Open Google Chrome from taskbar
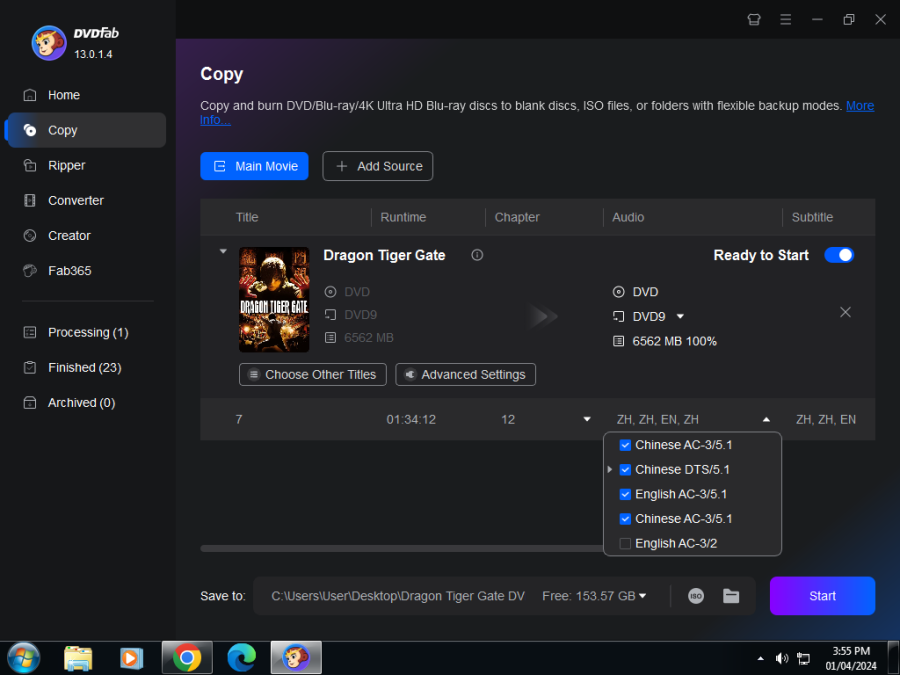This screenshot has width=900, height=675. [187, 658]
